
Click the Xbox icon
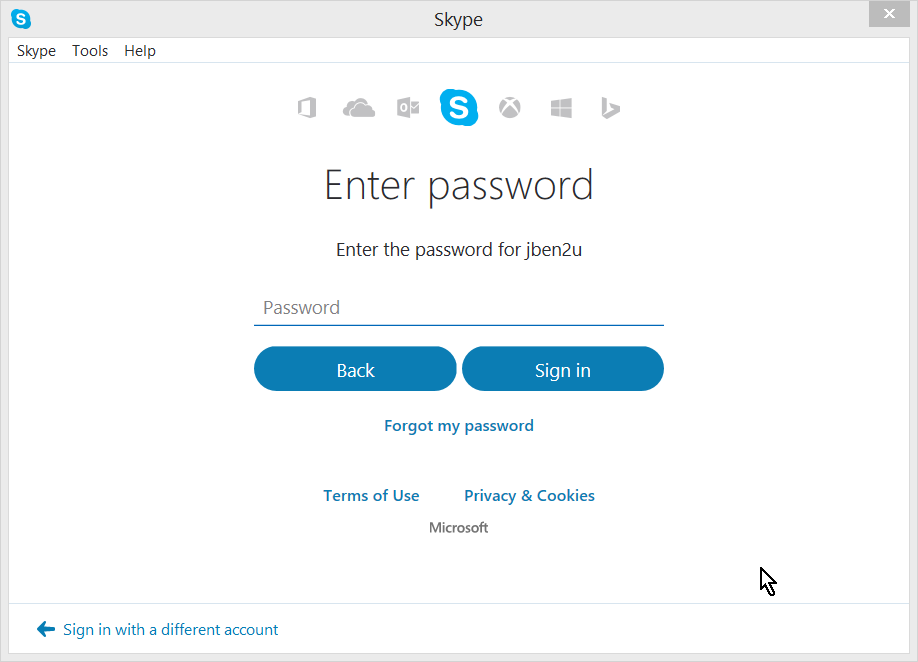coord(509,108)
